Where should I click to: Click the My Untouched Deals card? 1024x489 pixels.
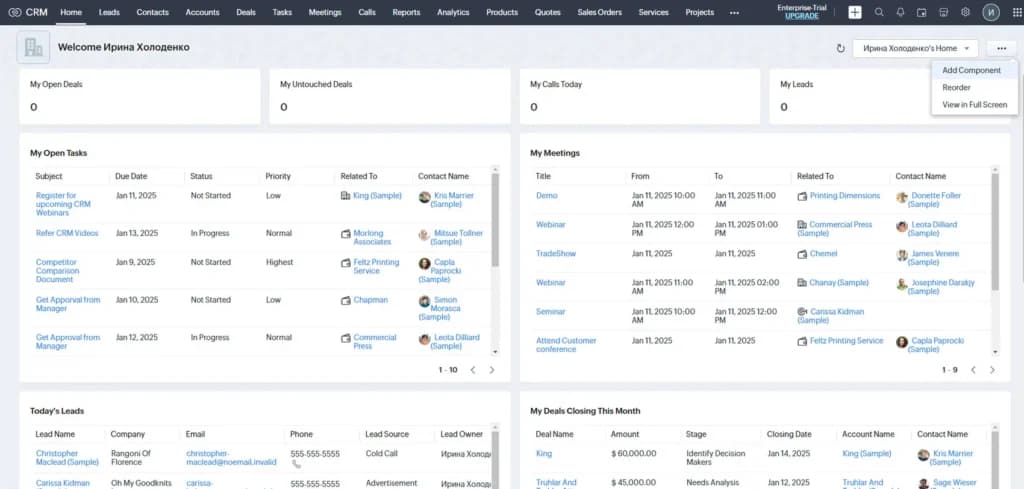click(390, 97)
